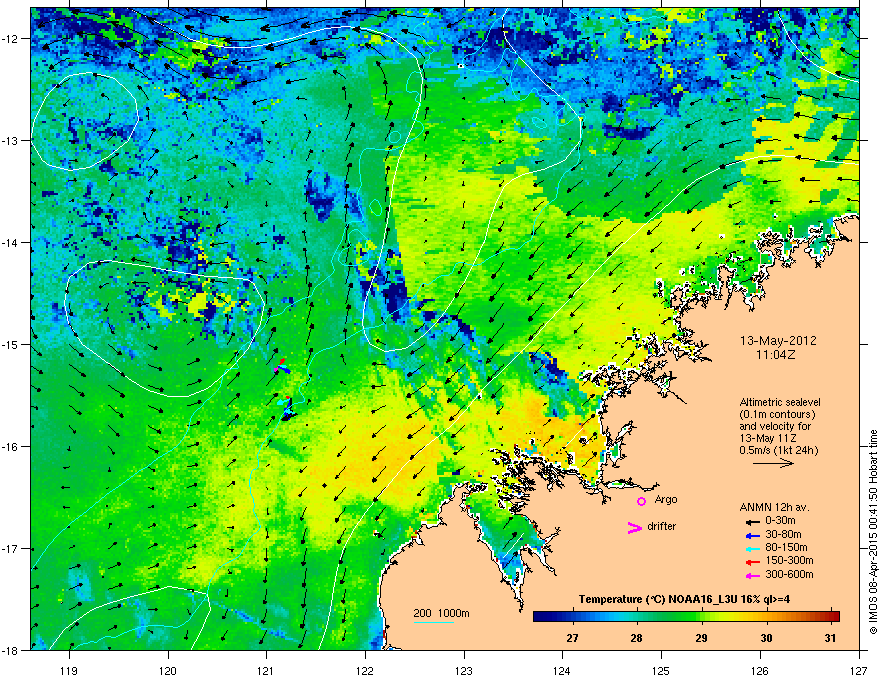Image resolution: width=880 pixels, height=680 pixels.
Task: Click the black 0-30m arrow legend icon
Action: pos(752,522)
